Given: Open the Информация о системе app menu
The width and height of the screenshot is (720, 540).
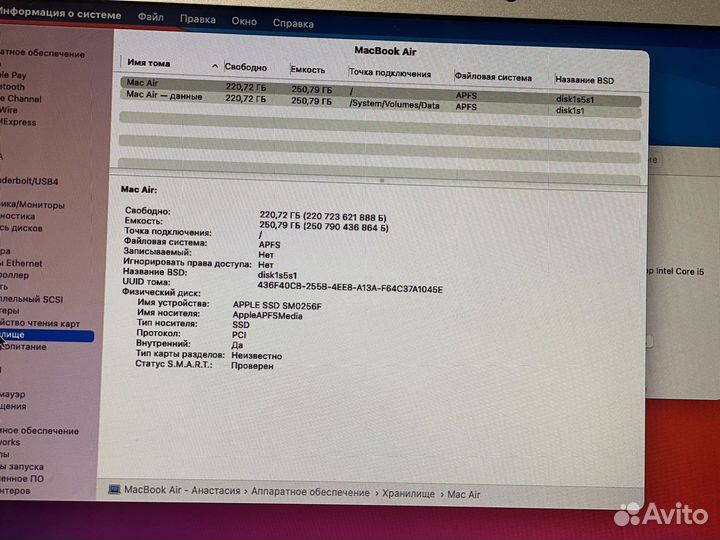Looking at the screenshot, I should pyautogui.click(x=61, y=13).
